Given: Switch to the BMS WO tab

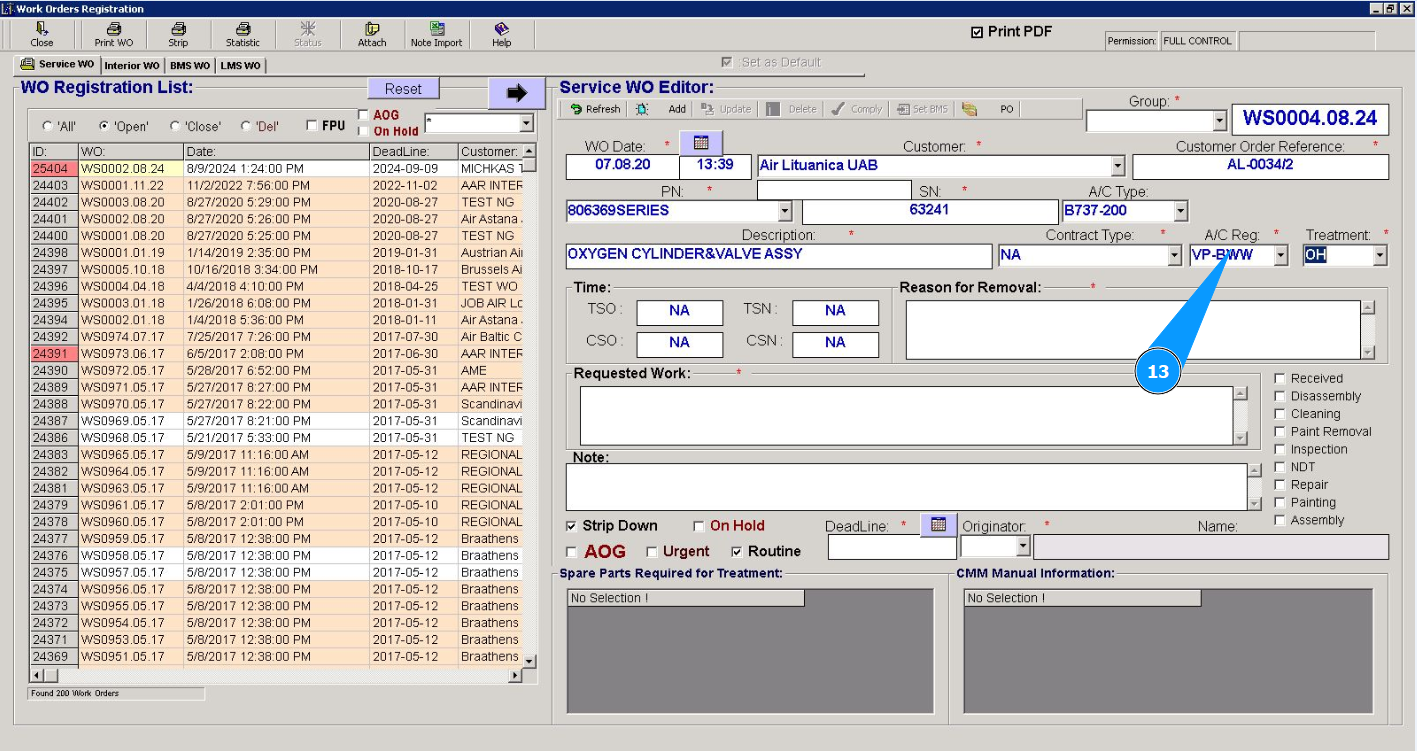Looking at the screenshot, I should [190, 66].
